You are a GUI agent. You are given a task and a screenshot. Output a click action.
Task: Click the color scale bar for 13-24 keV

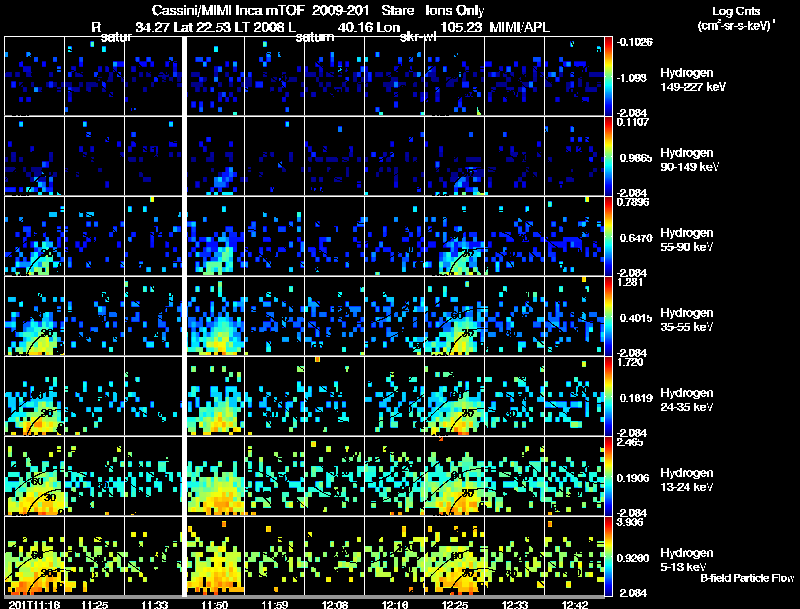[608, 476]
